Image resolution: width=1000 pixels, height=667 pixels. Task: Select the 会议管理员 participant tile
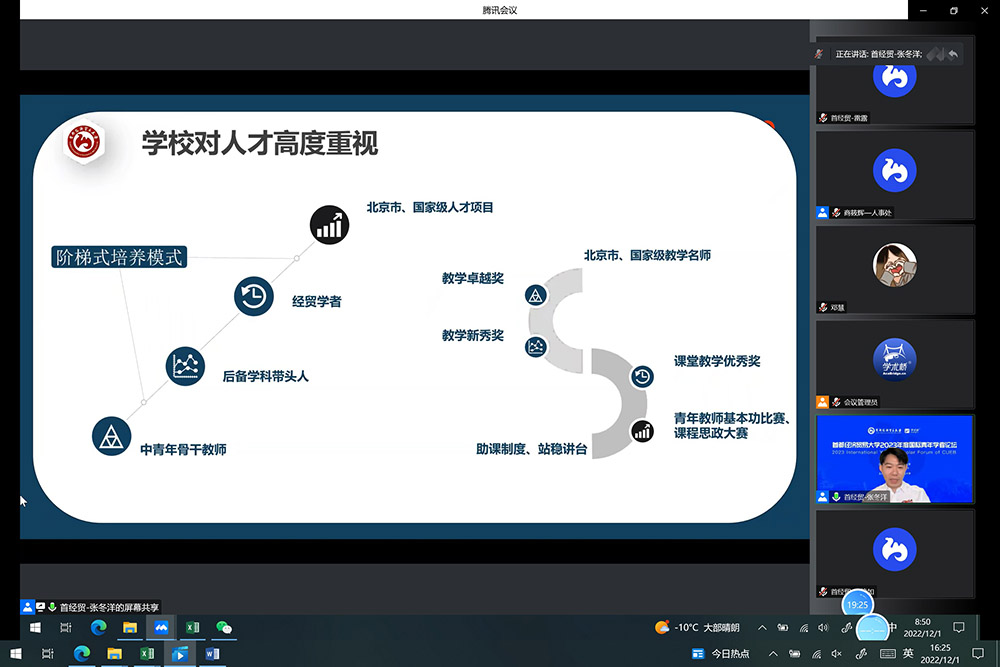pyautogui.click(x=895, y=364)
